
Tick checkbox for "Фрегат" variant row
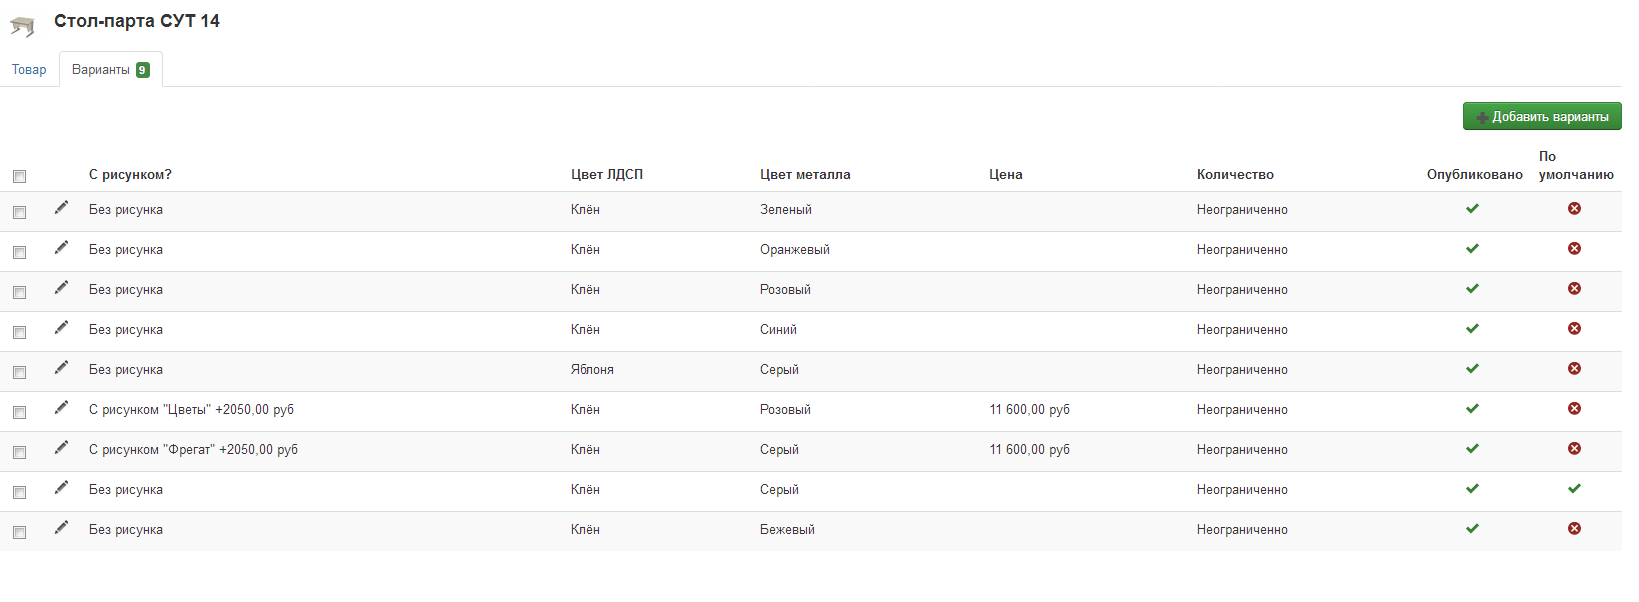click(x=19, y=452)
